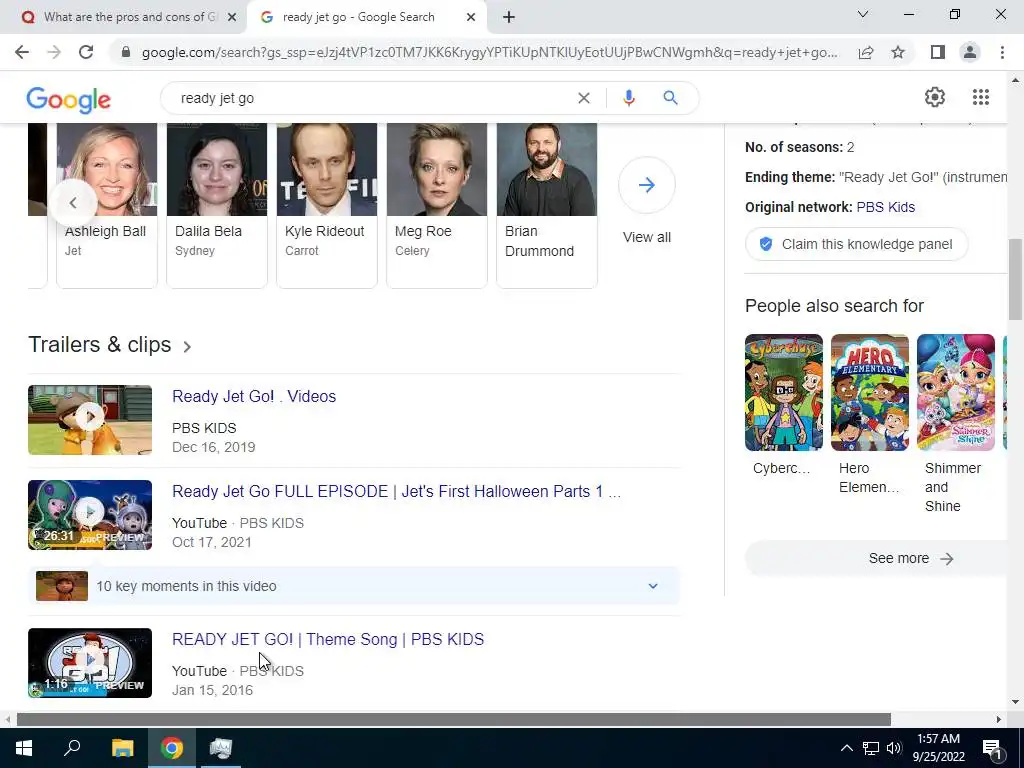Open READY JET GO! Theme Song link
This screenshot has width=1024, height=768.
[x=328, y=639]
